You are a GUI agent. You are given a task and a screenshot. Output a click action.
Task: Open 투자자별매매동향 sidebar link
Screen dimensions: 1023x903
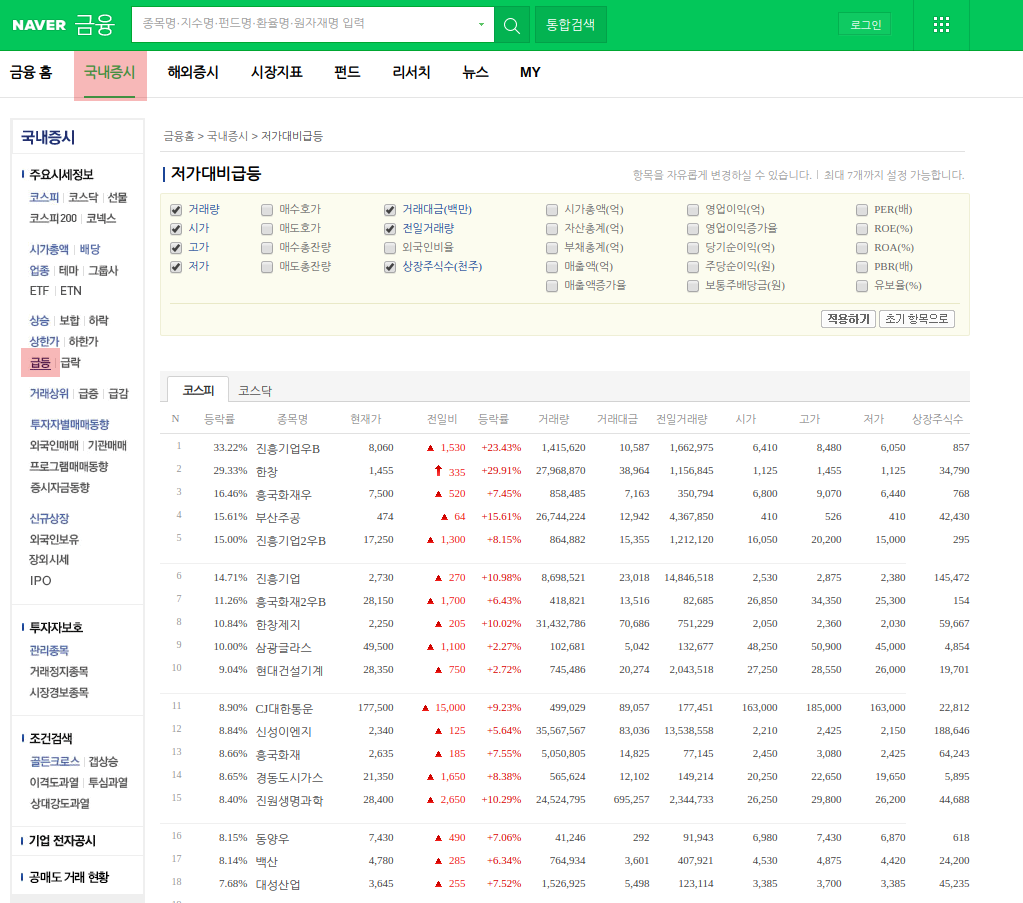click(69, 424)
